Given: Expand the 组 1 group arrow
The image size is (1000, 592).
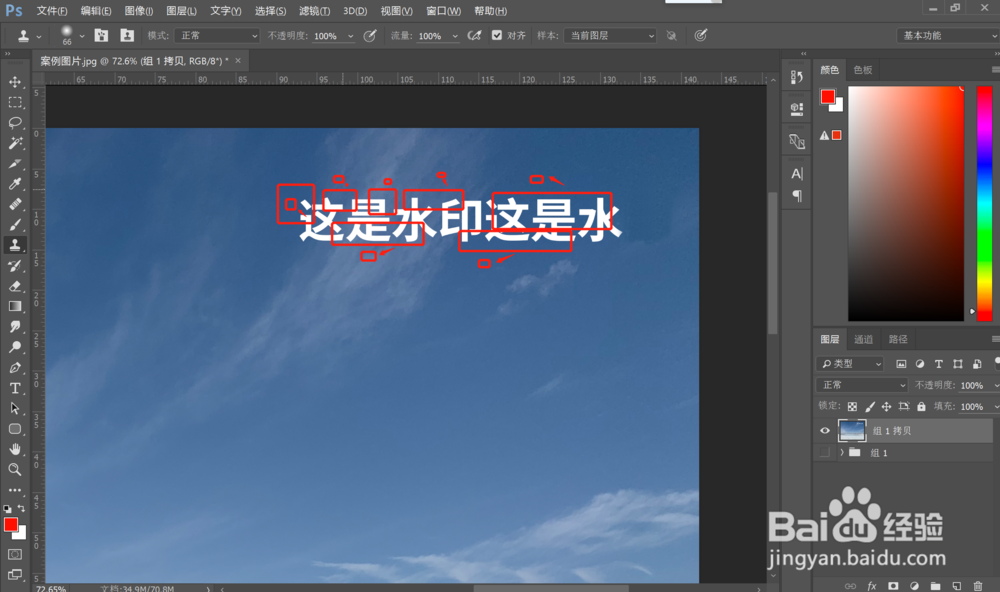Looking at the screenshot, I should pos(840,452).
